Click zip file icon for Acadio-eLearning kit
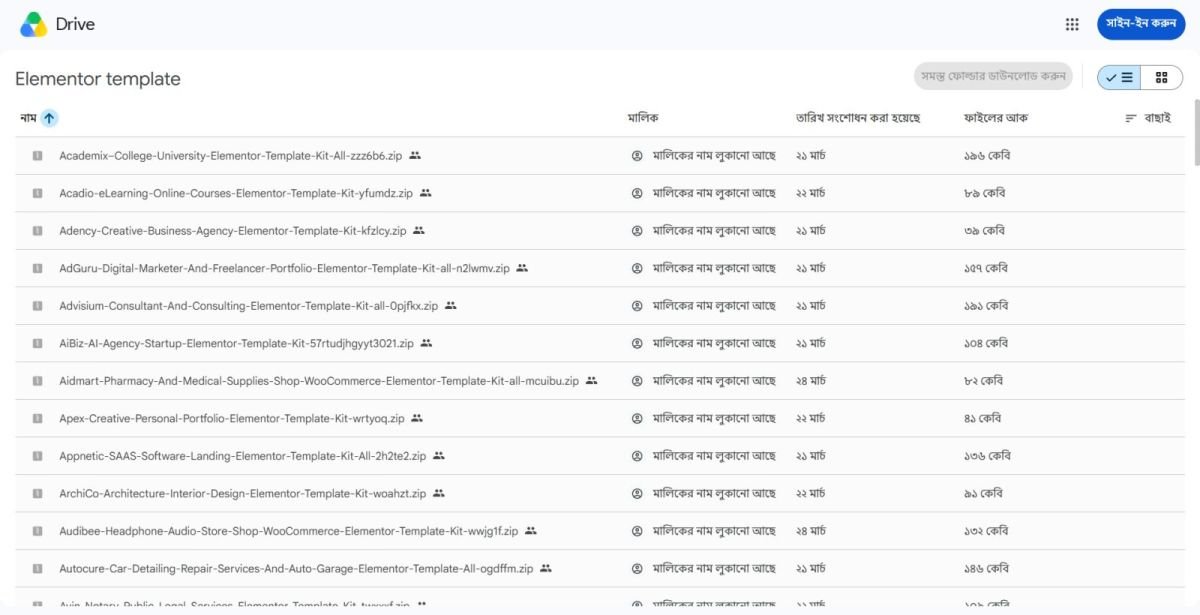1200x615 pixels. [x=37, y=193]
